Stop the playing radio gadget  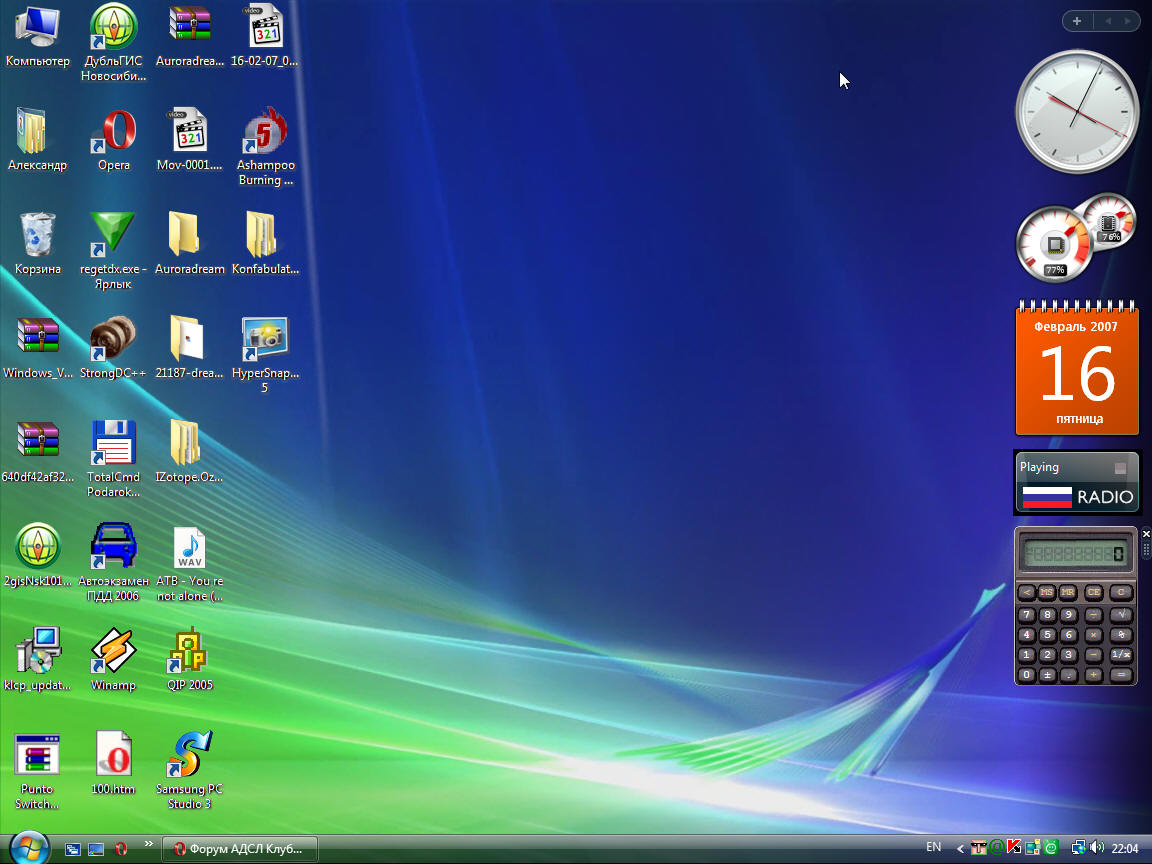click(1120, 468)
